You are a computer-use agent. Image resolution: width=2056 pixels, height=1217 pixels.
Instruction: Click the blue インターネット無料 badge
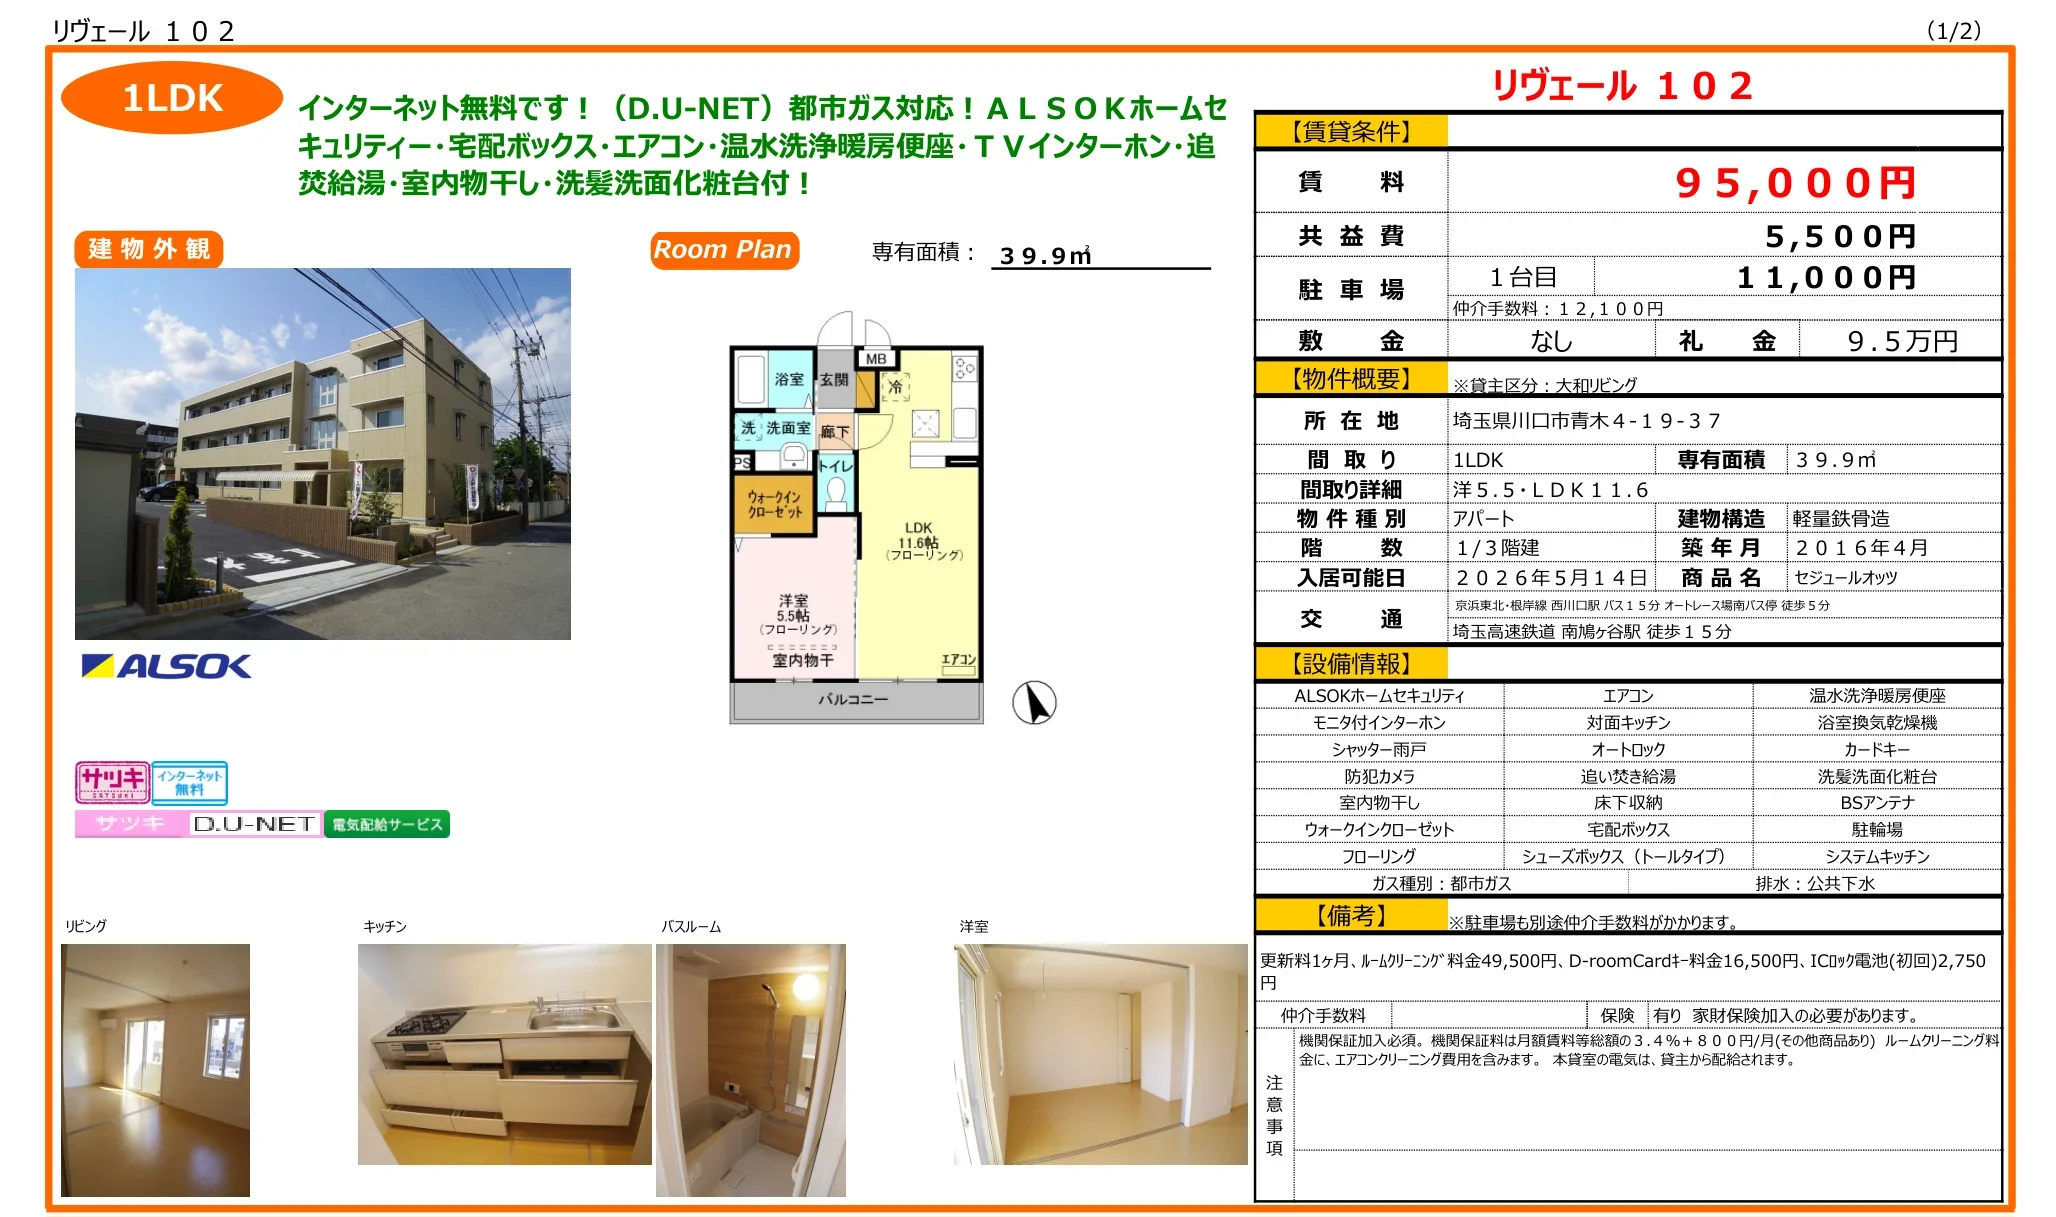pos(192,782)
